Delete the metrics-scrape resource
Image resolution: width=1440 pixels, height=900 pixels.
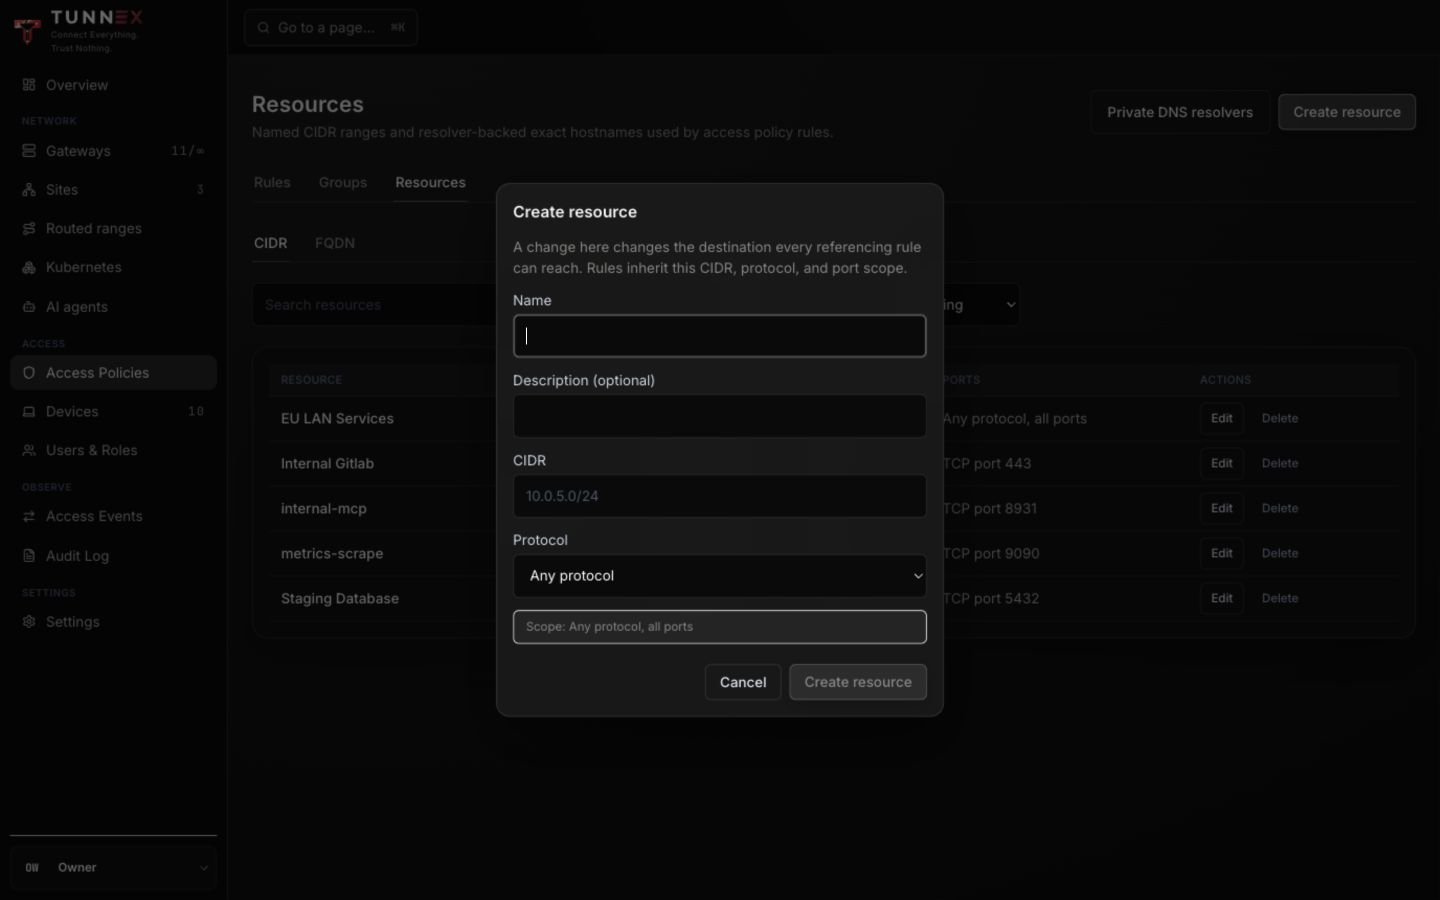coord(1280,554)
